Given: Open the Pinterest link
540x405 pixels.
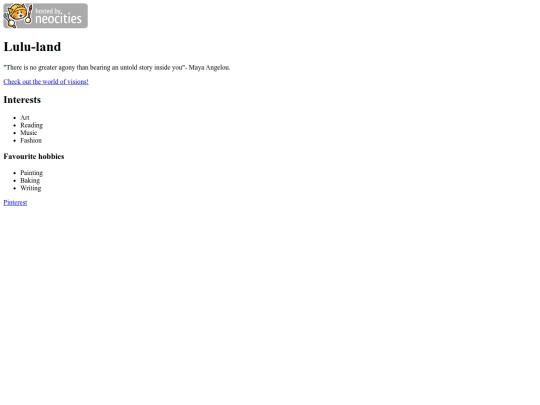Looking at the screenshot, I should 15,202.
